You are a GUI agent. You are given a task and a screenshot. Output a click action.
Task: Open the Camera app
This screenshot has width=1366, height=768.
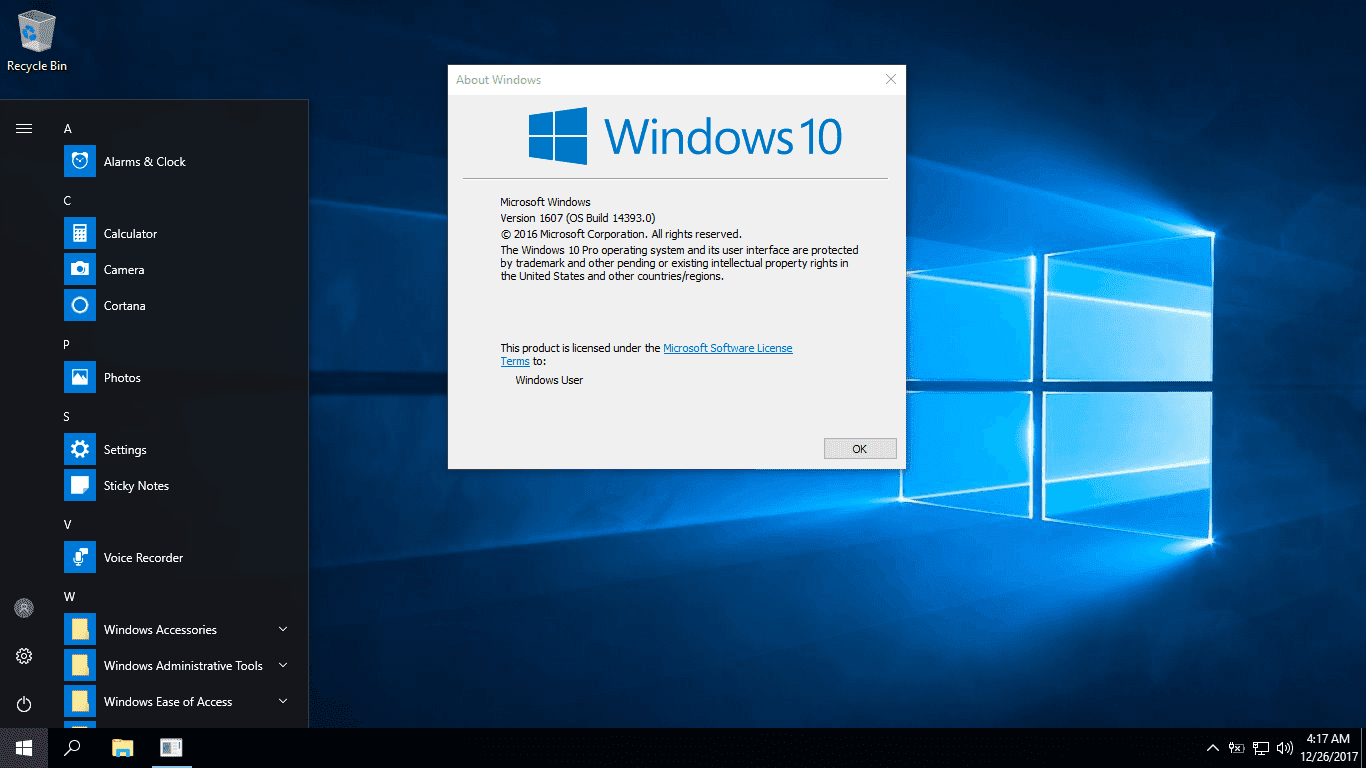[125, 269]
